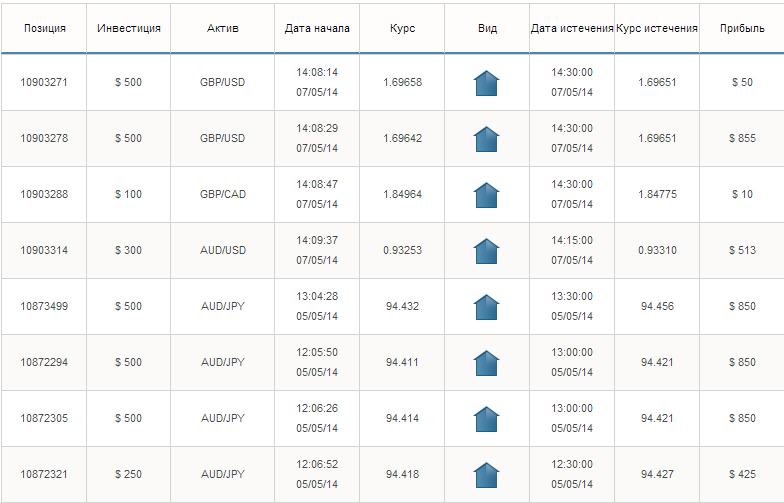Click the rate value 94.418
Screen dimensions: 784x503
point(402,474)
